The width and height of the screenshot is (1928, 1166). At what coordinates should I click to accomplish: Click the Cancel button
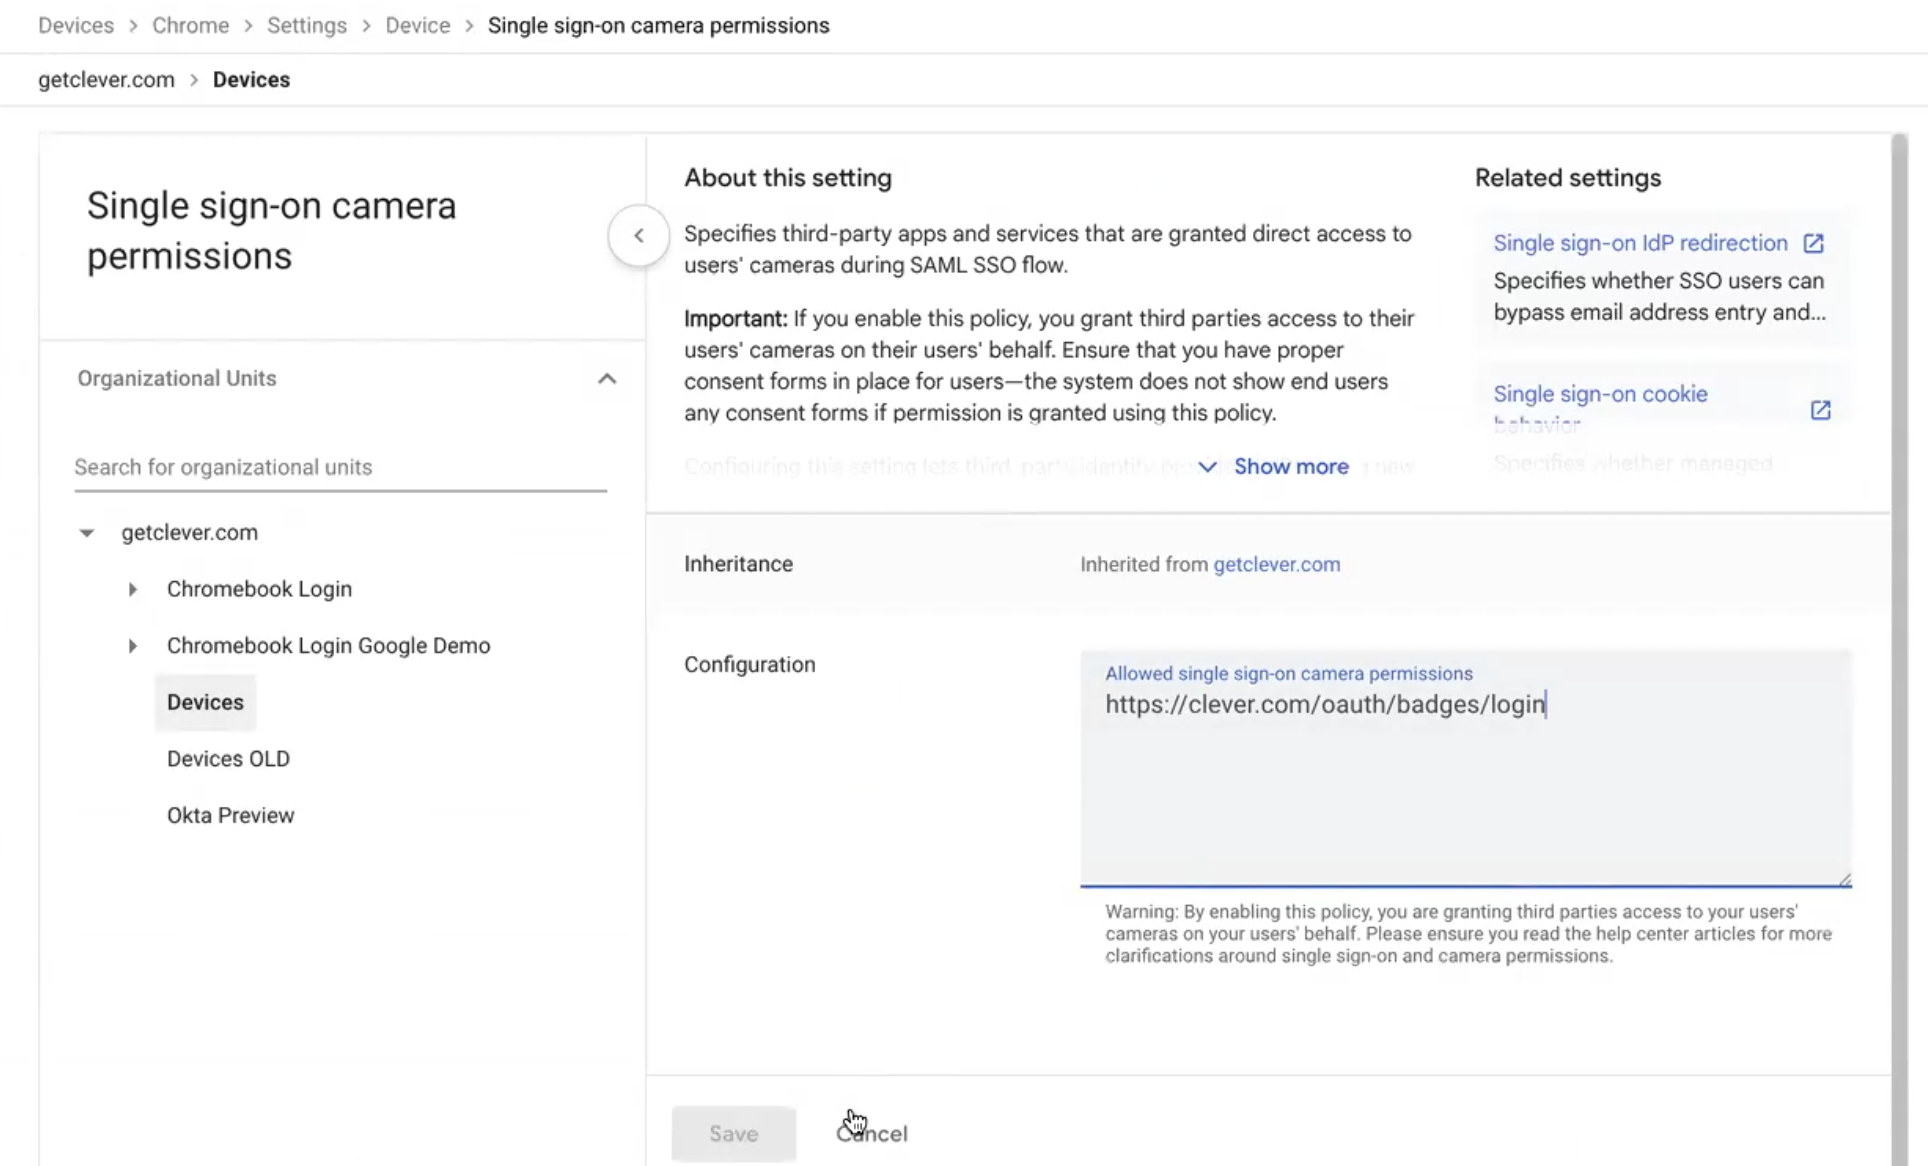pyautogui.click(x=870, y=1133)
